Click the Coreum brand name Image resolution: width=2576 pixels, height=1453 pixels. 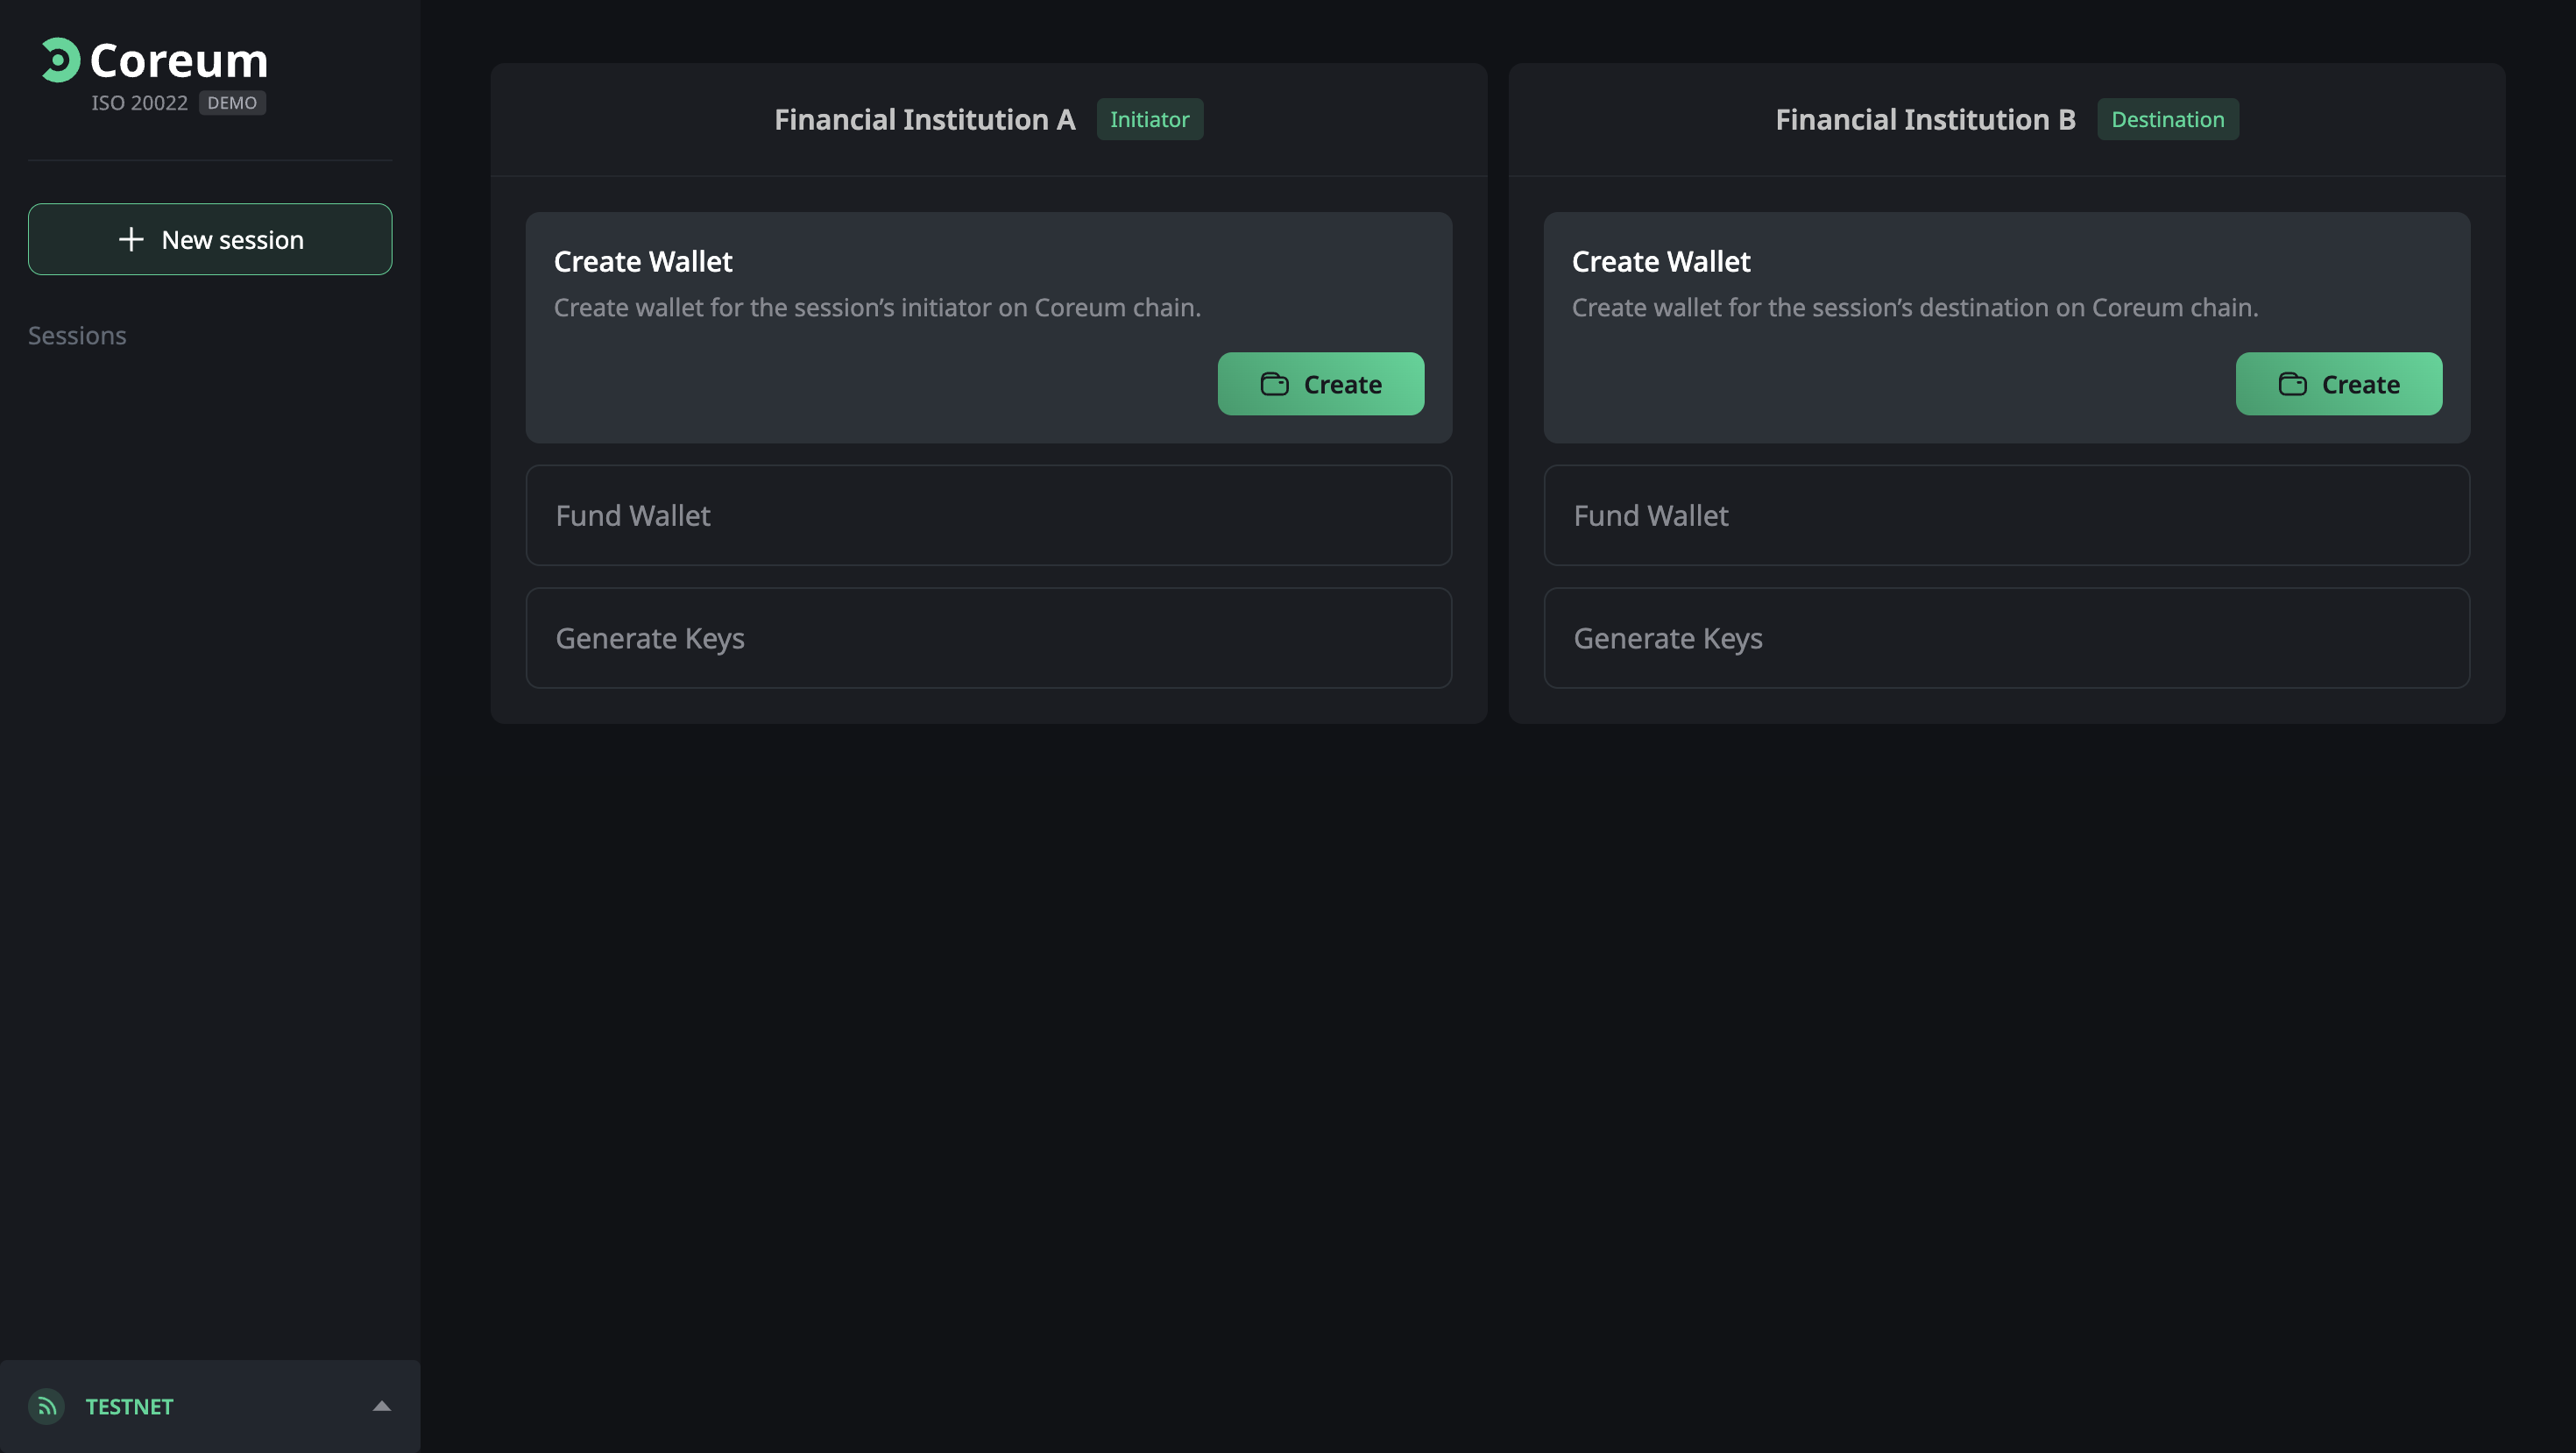tap(179, 60)
